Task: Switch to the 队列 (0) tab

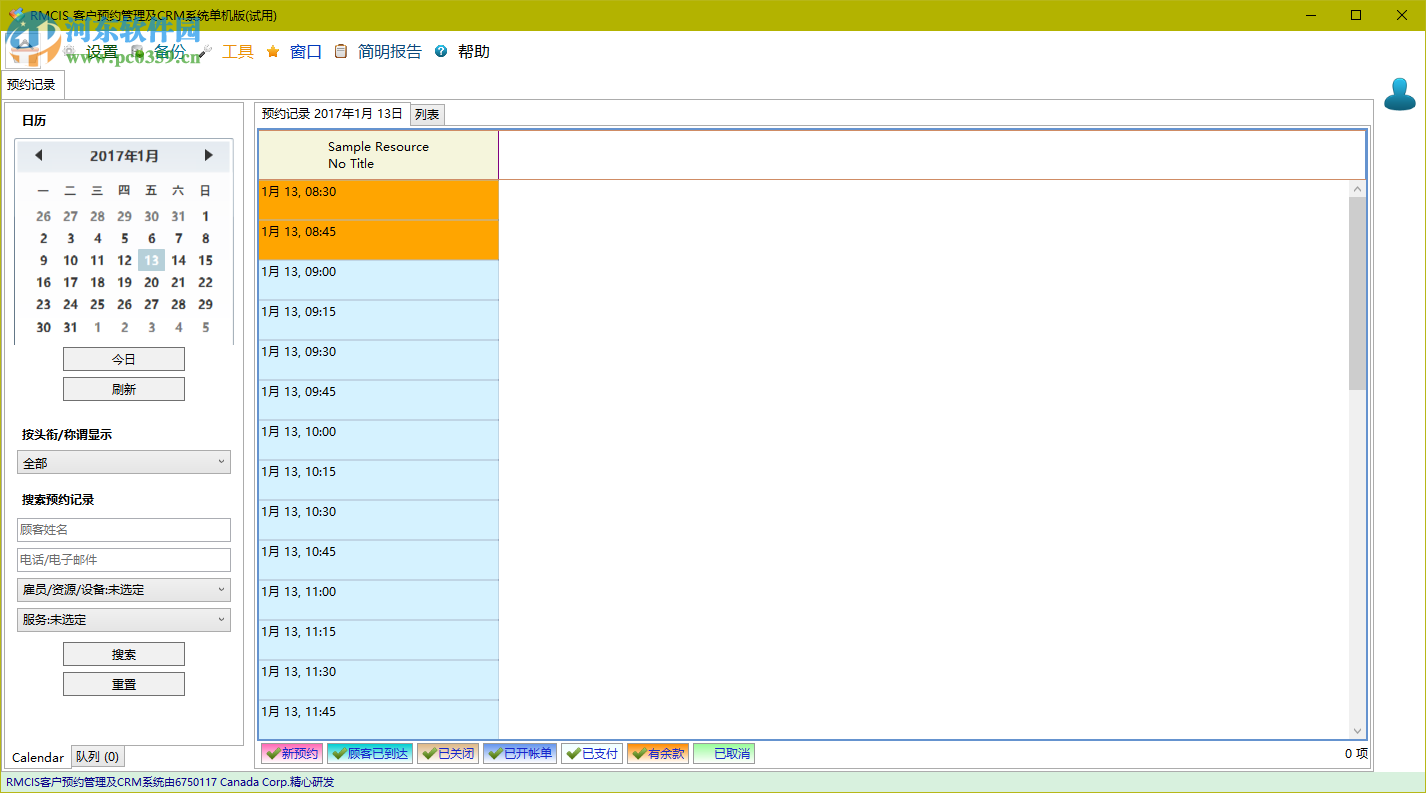Action: 98,757
